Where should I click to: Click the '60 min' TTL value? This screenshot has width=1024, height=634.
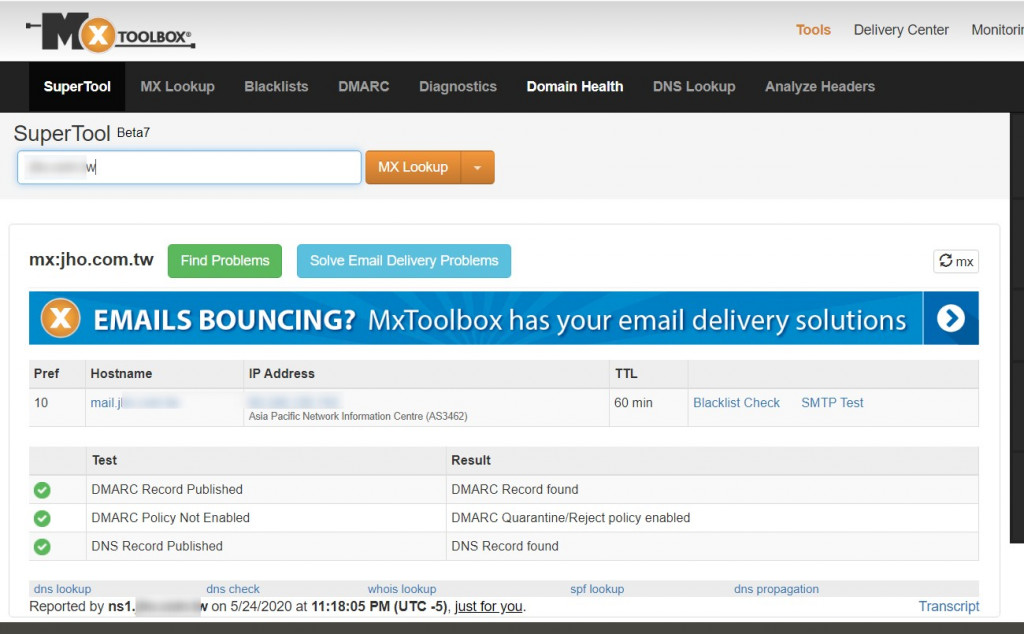point(633,403)
